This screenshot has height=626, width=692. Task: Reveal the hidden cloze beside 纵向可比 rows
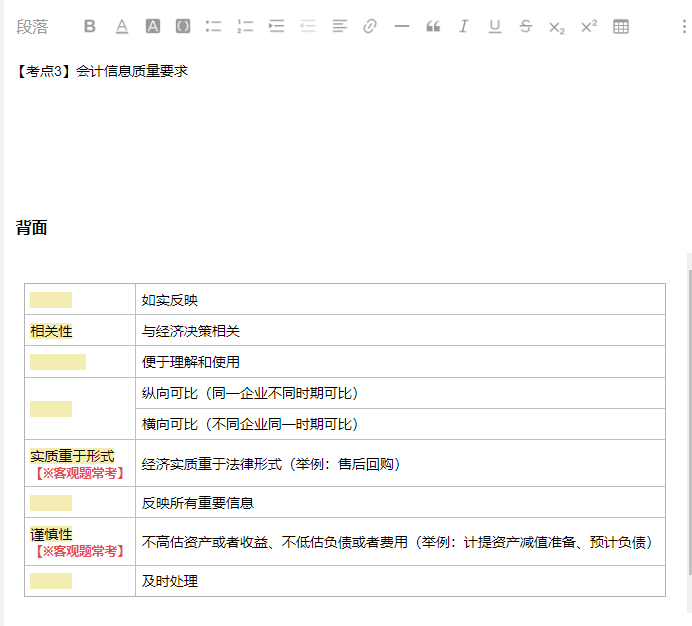[51, 409]
